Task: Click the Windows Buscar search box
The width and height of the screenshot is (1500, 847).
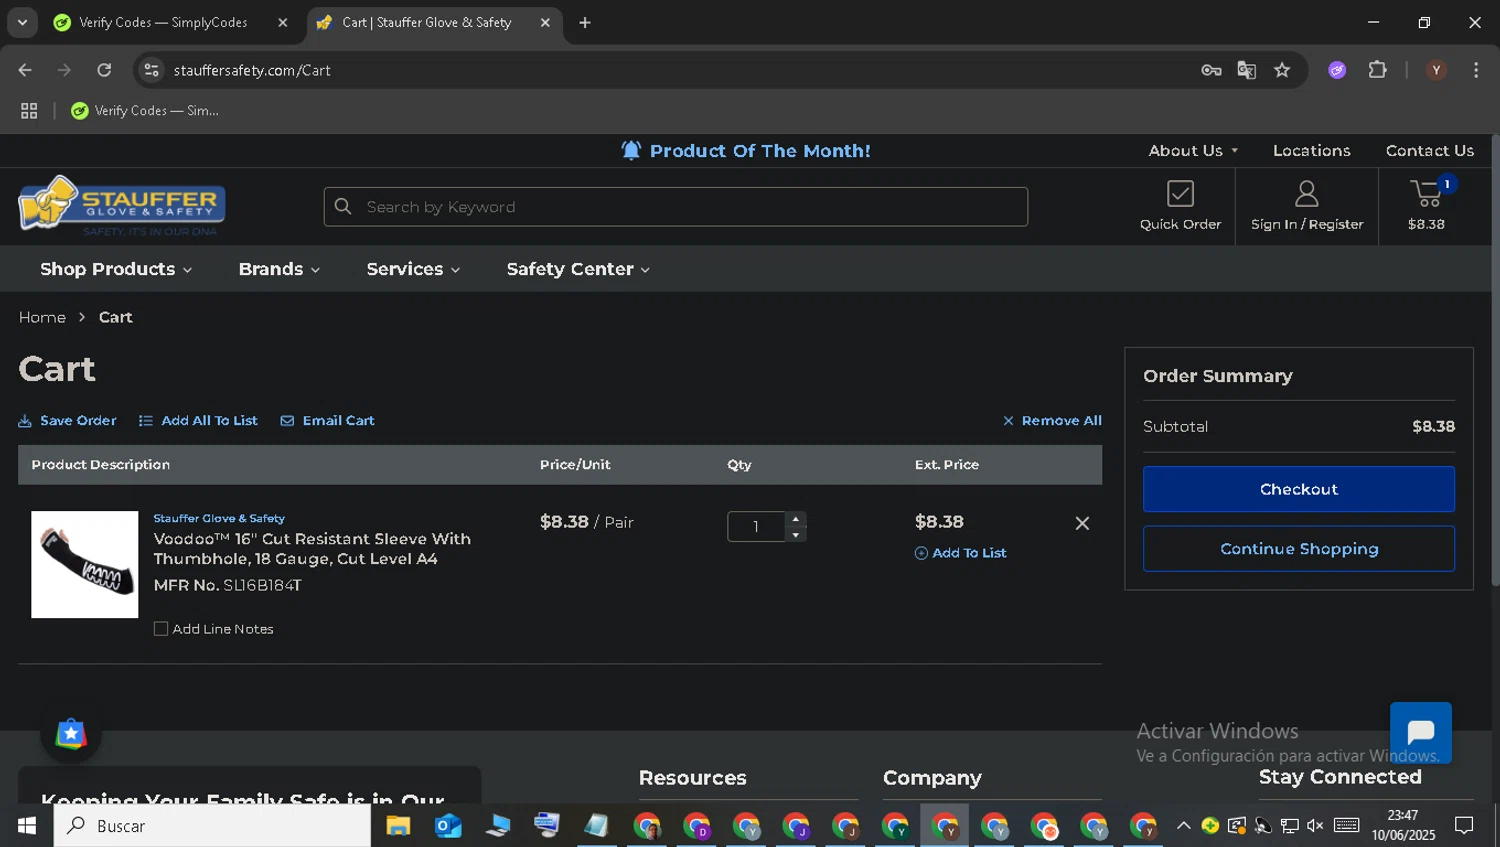Action: (x=212, y=826)
